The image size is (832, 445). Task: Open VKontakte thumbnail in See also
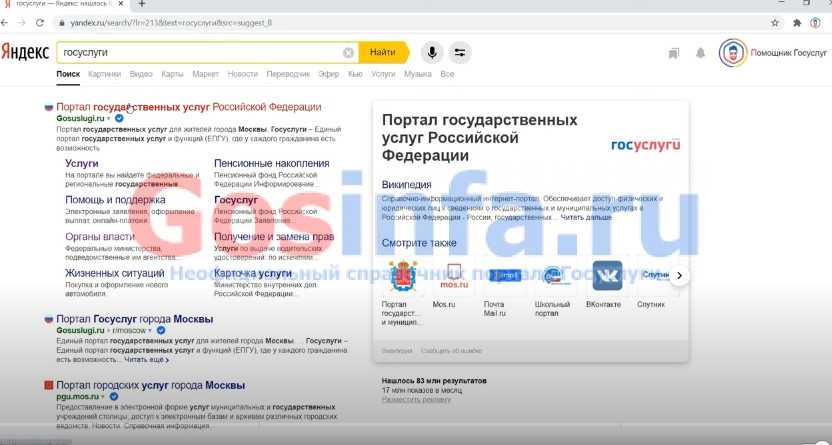607,276
